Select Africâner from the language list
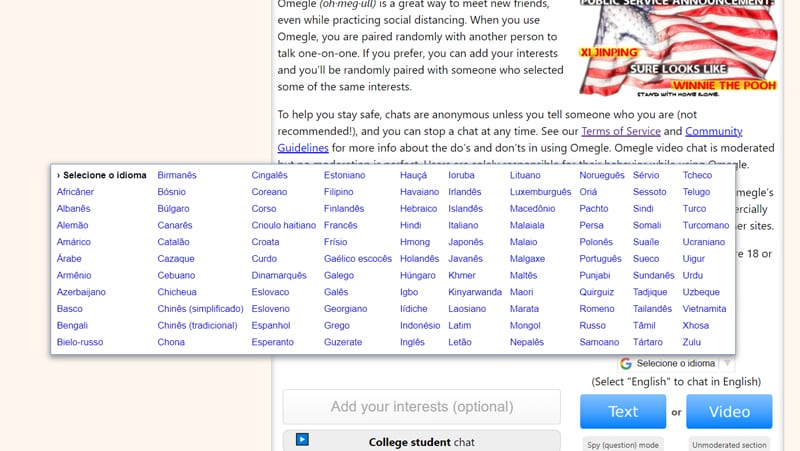Viewport: 800px width, 451px height. tap(75, 192)
